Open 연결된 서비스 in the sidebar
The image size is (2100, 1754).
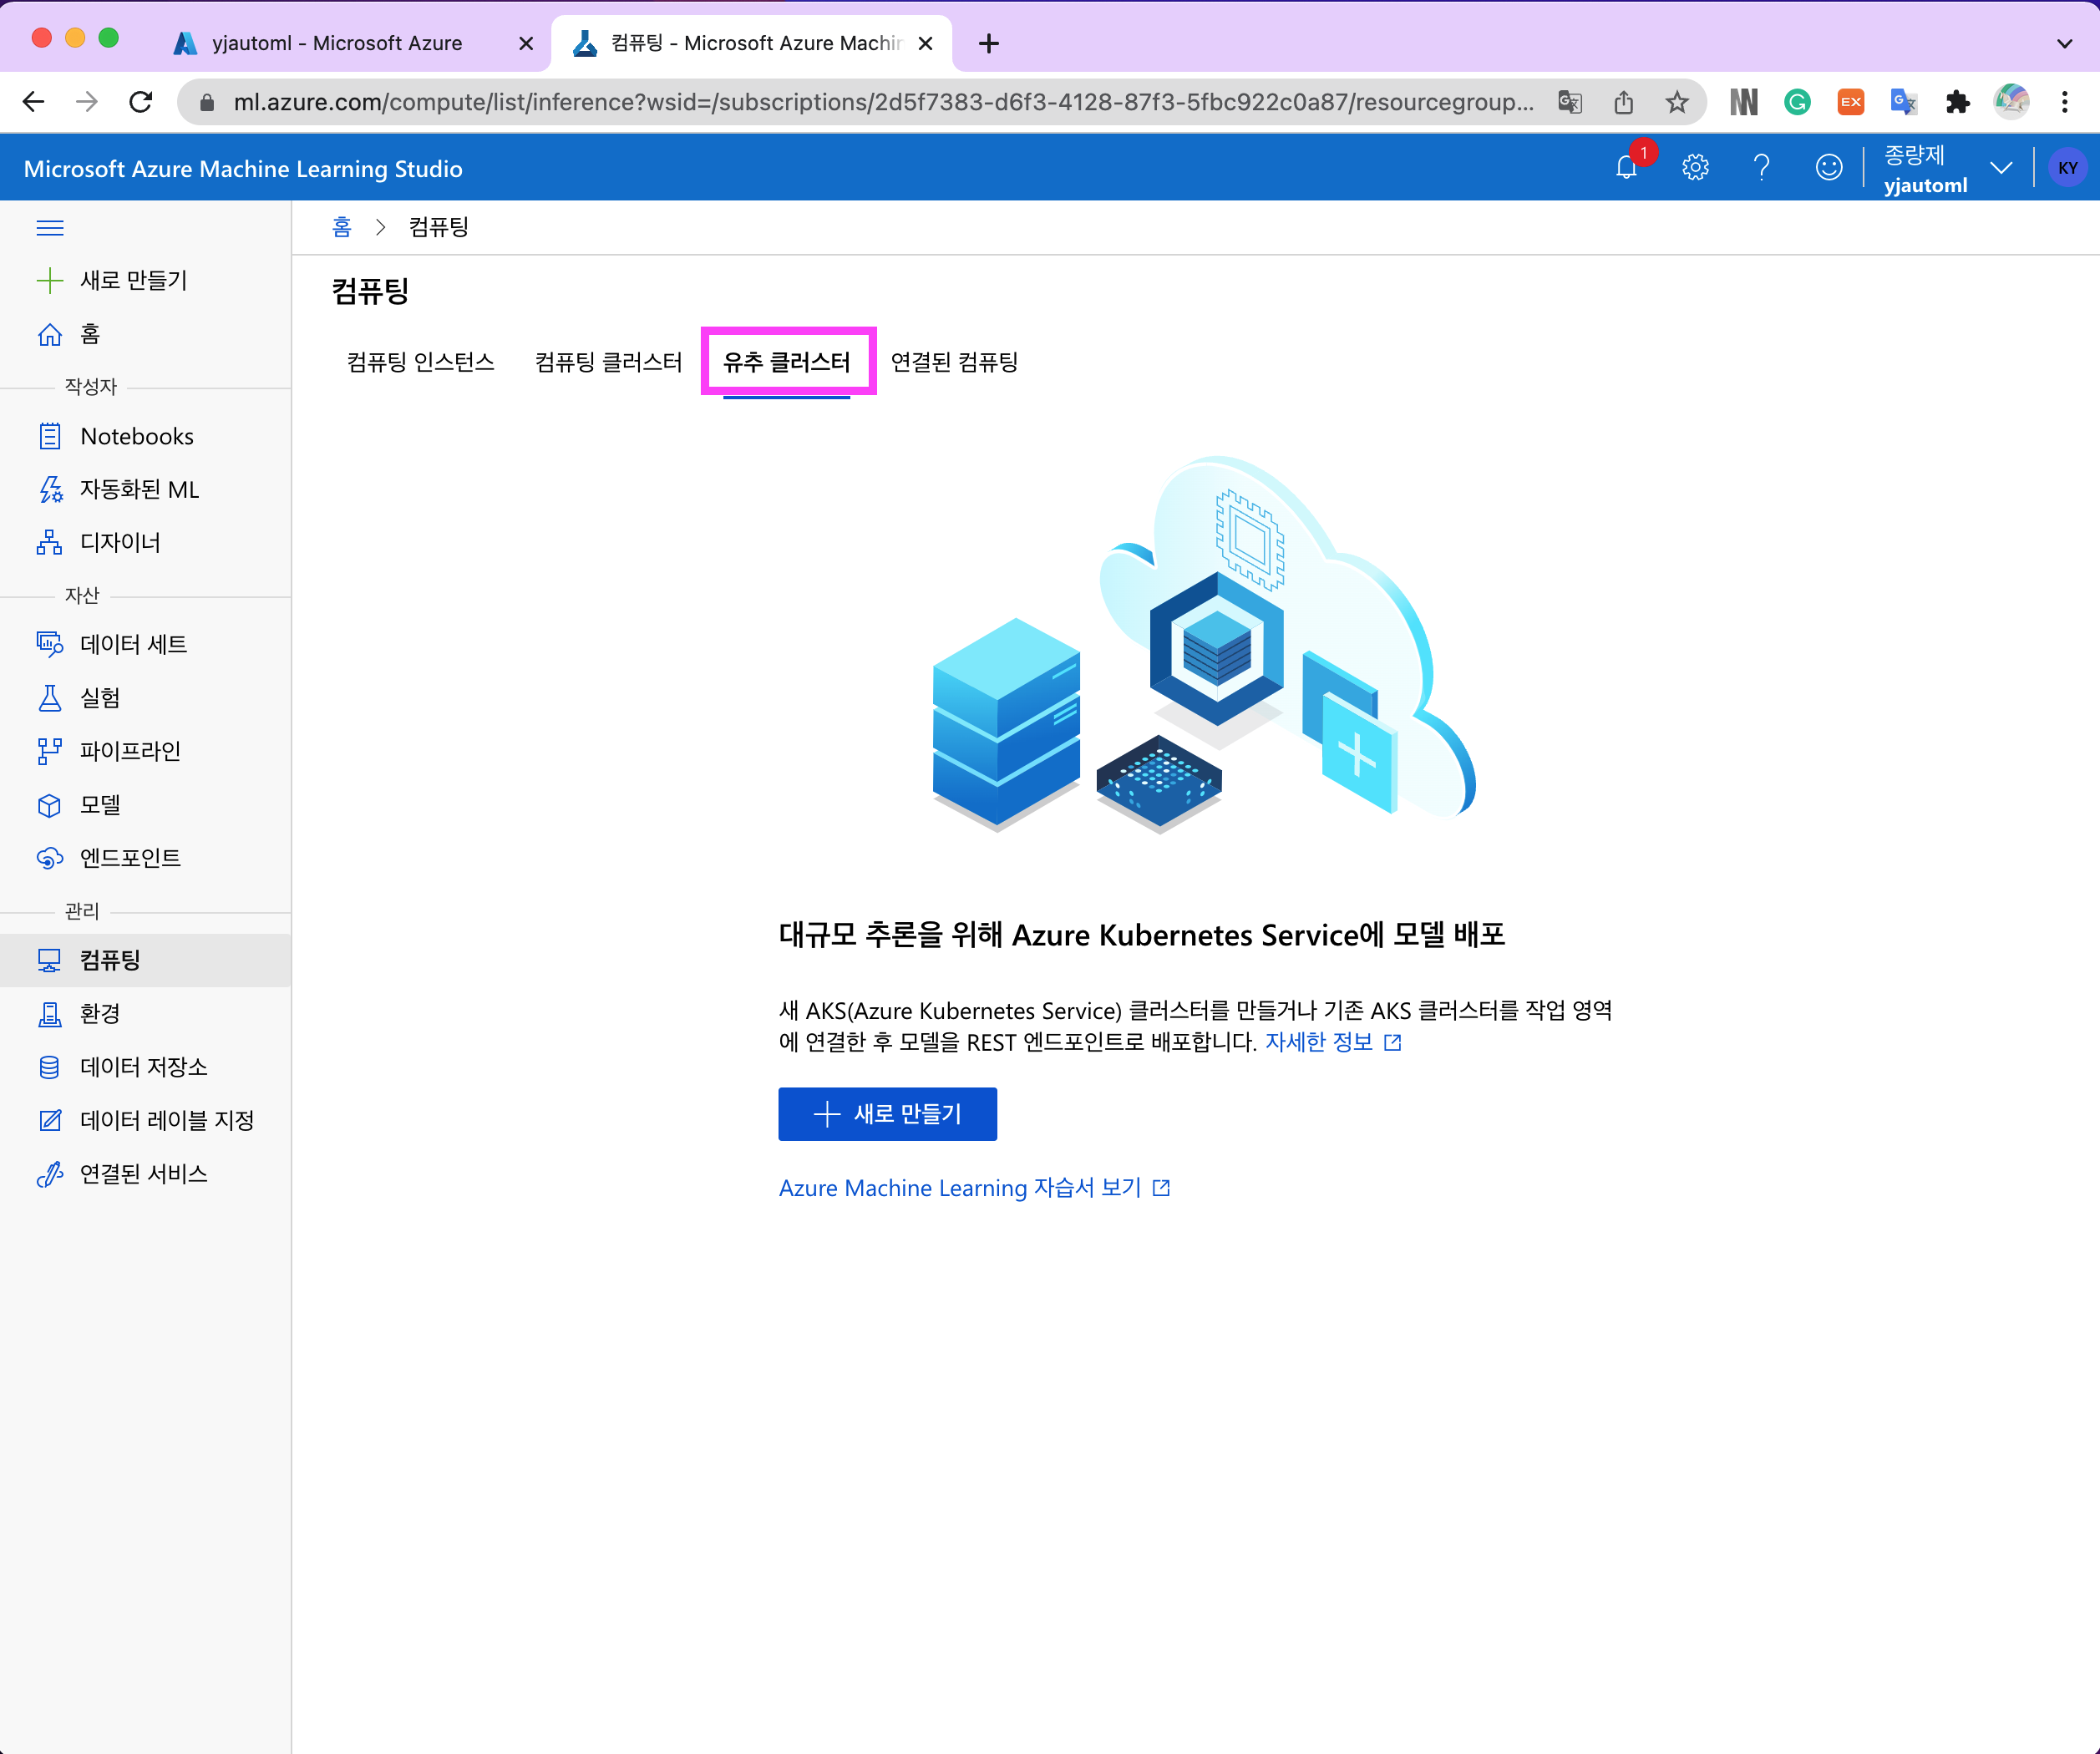(x=145, y=1173)
